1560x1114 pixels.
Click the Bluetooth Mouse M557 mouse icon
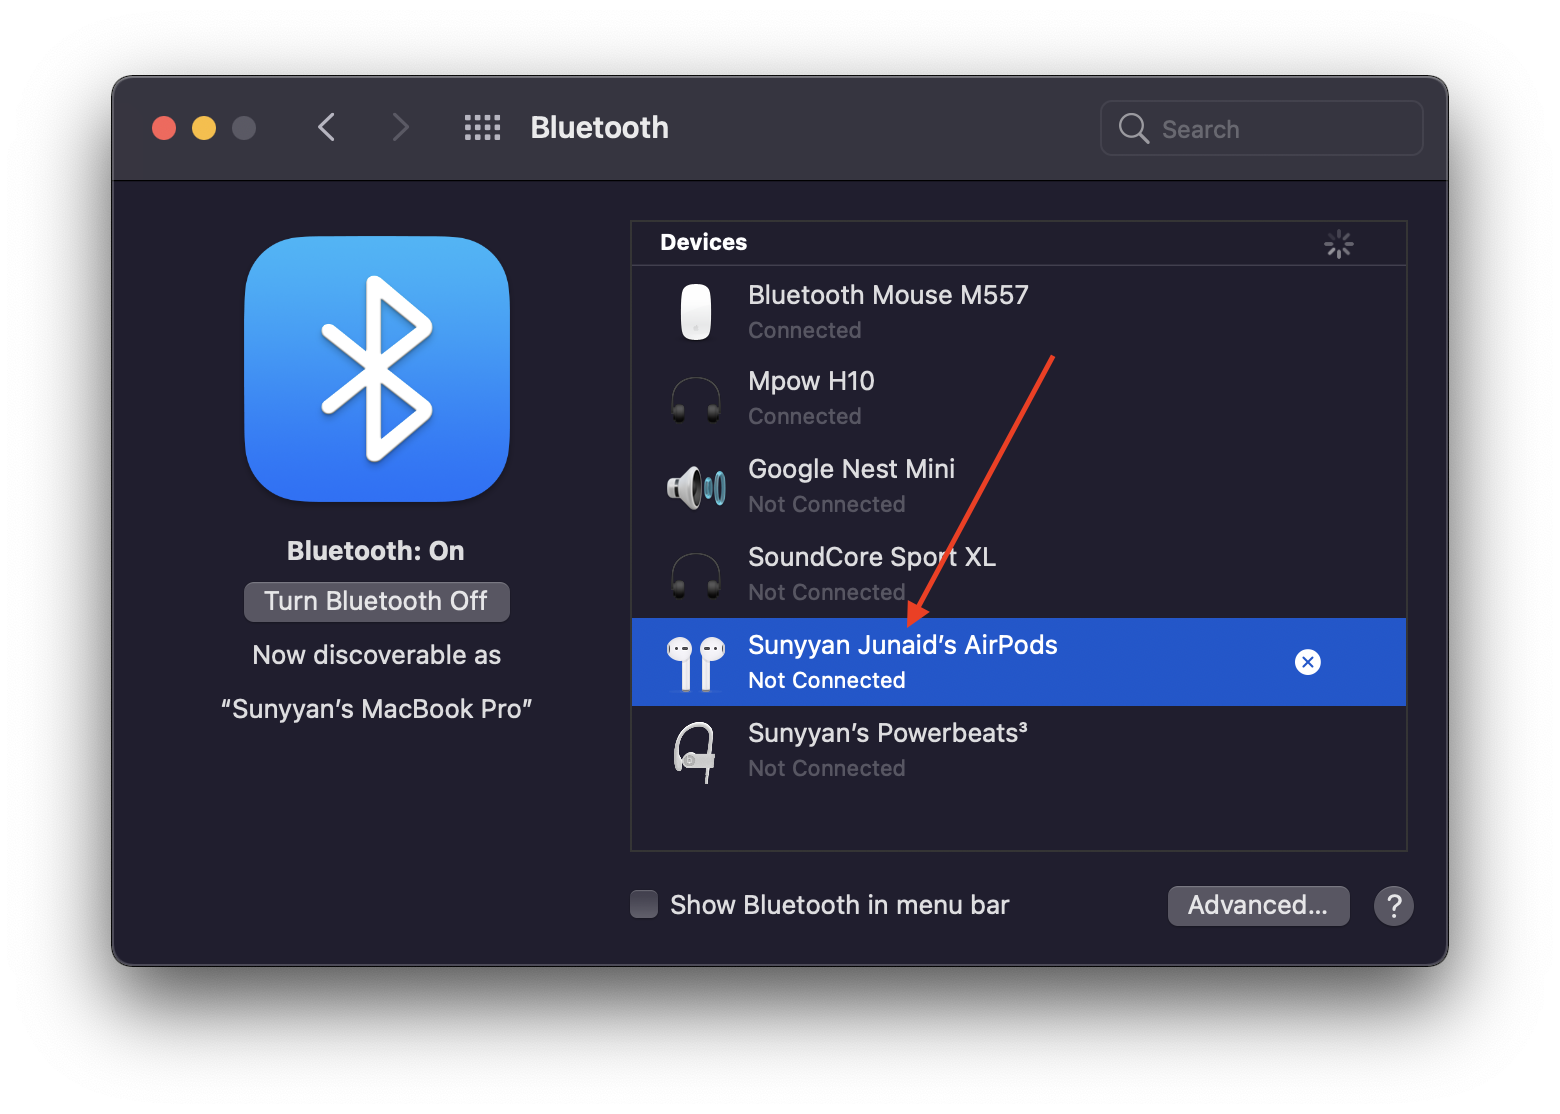[x=696, y=312]
